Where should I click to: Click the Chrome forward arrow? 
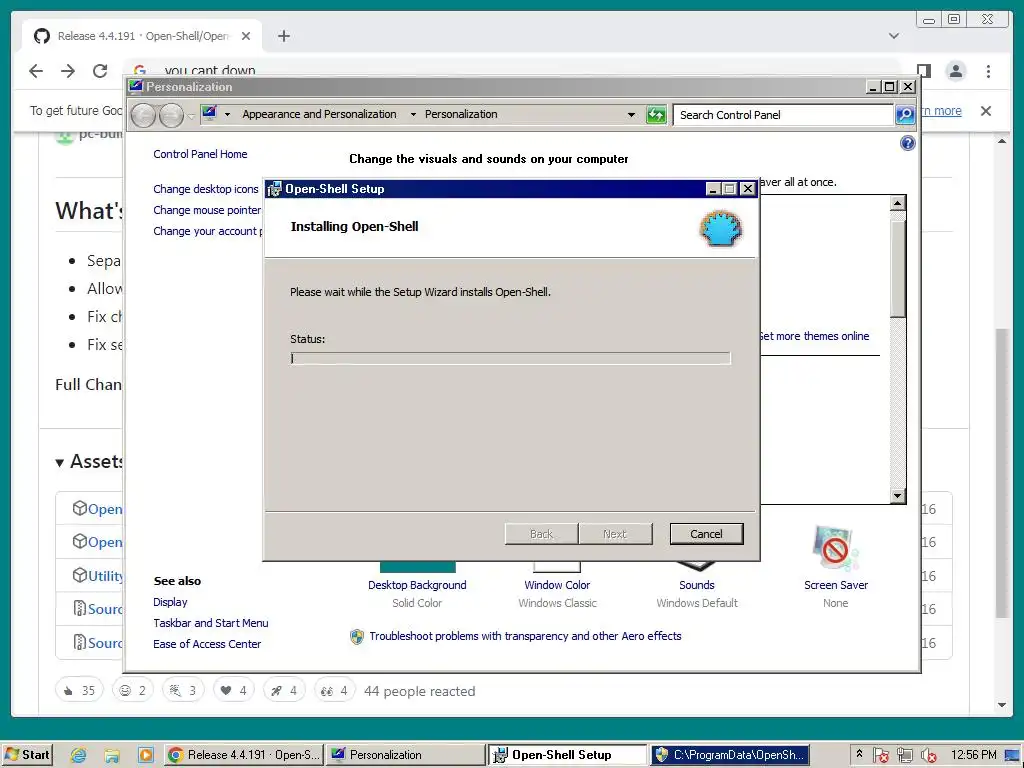tap(68, 71)
